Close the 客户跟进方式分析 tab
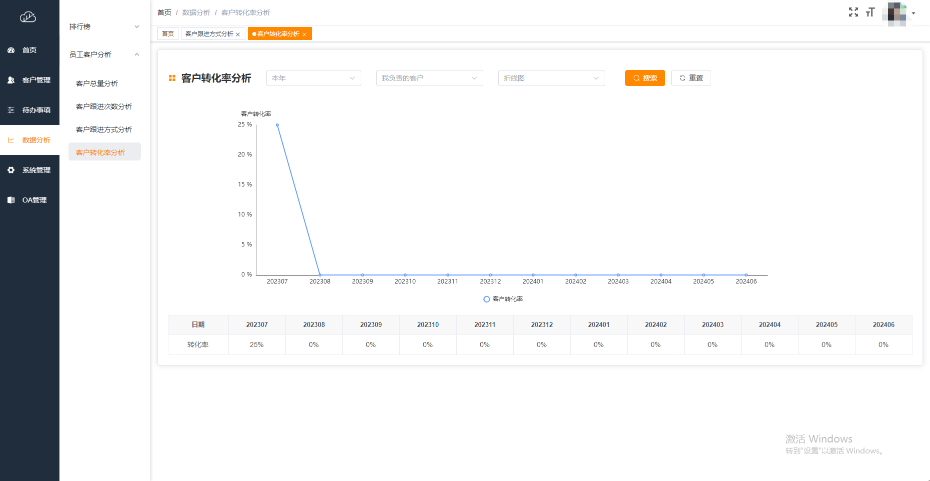The image size is (930, 481). click(x=237, y=34)
